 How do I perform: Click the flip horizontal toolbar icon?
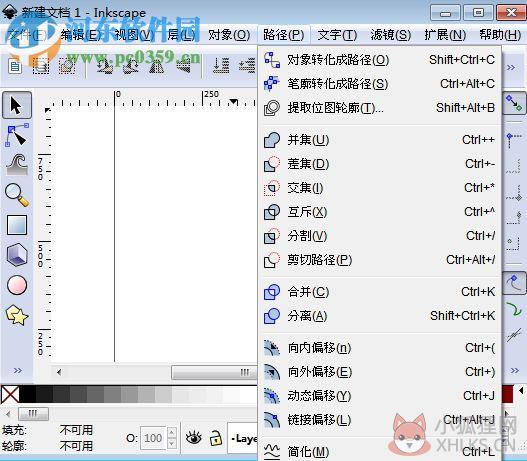(x=156, y=66)
